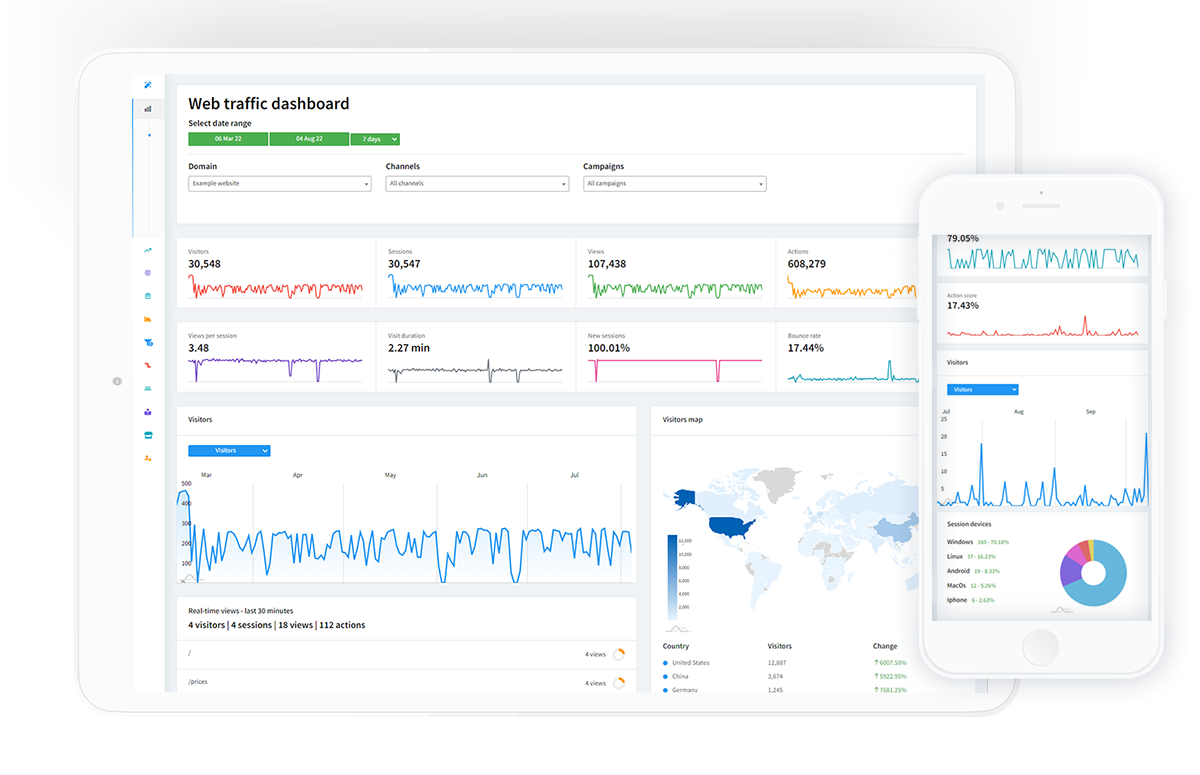Click the magic wand icon at sidebar top

[x=148, y=84]
